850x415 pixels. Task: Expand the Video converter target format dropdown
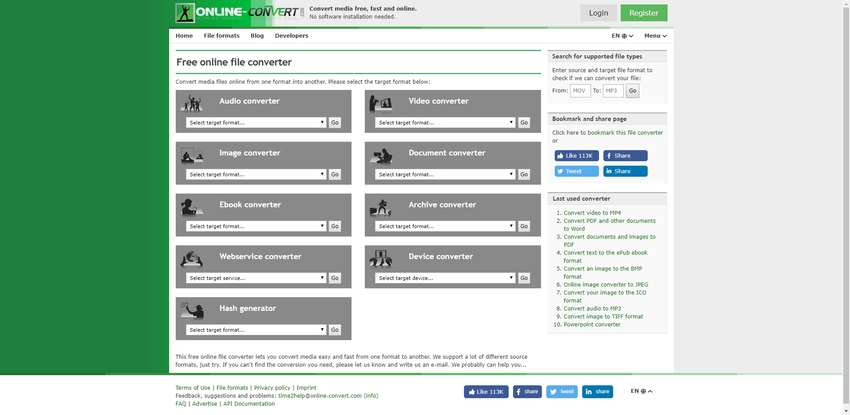tap(445, 122)
